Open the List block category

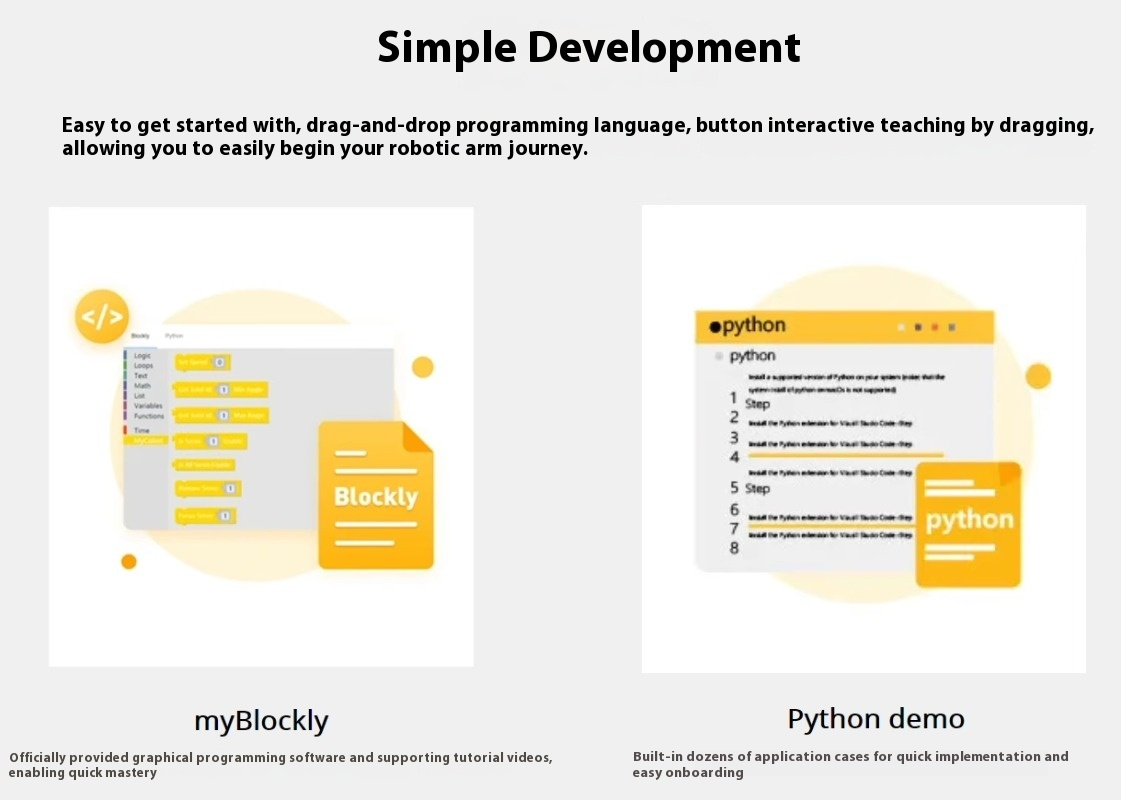139,395
